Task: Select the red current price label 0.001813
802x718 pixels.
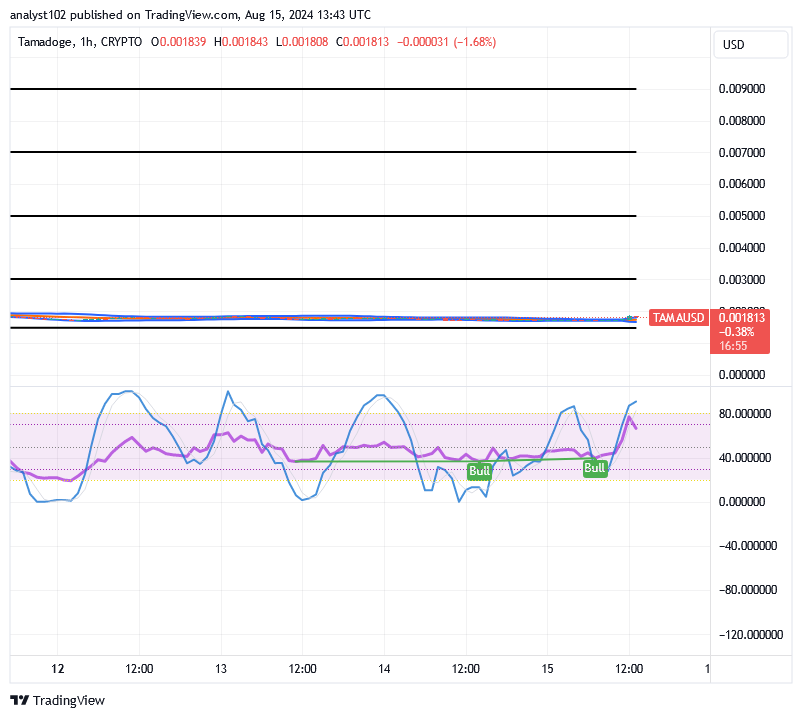Action: [x=741, y=318]
